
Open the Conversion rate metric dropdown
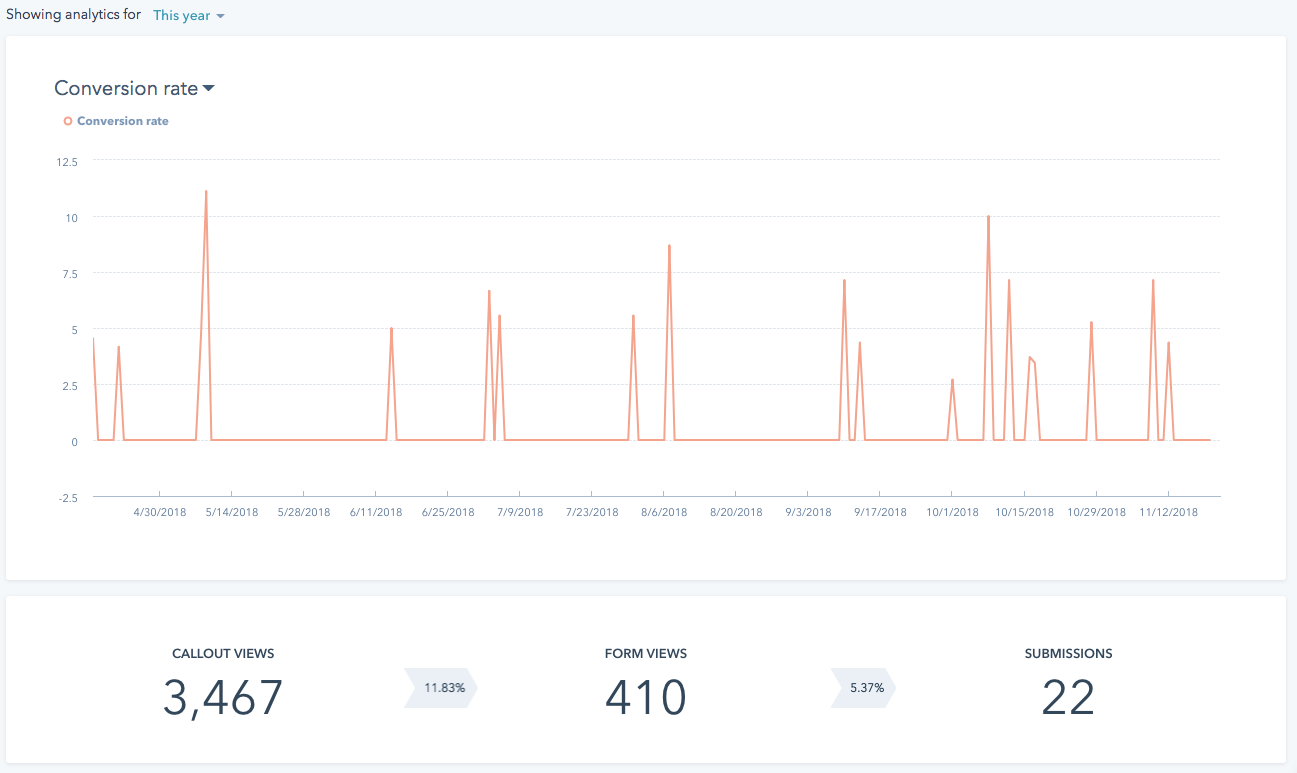(135, 88)
